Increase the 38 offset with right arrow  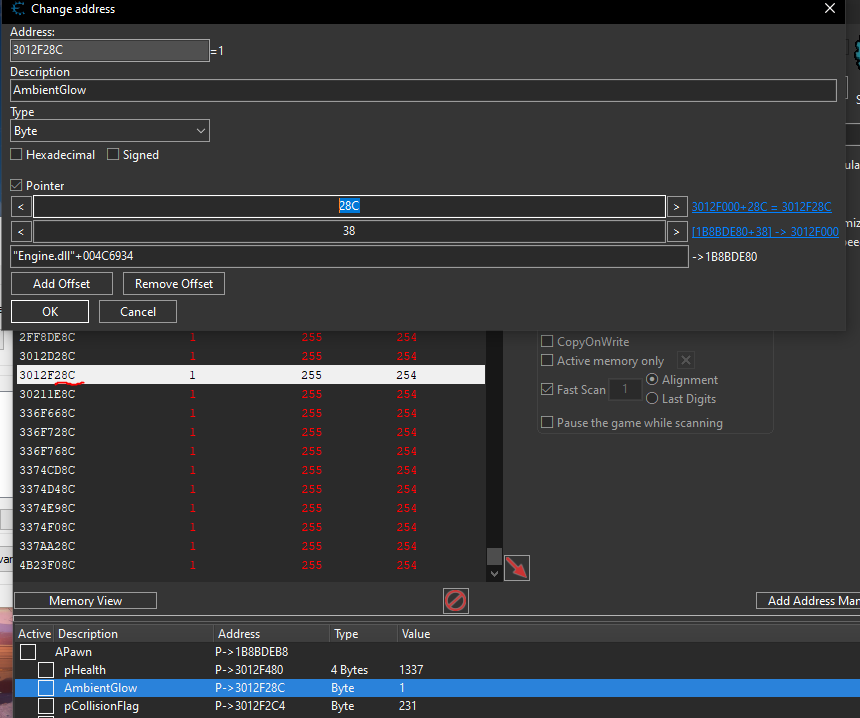[x=677, y=231]
